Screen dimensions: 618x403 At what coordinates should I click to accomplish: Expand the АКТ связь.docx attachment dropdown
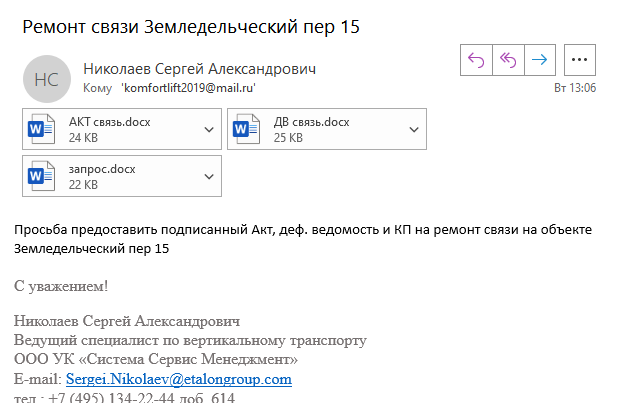pyautogui.click(x=209, y=129)
